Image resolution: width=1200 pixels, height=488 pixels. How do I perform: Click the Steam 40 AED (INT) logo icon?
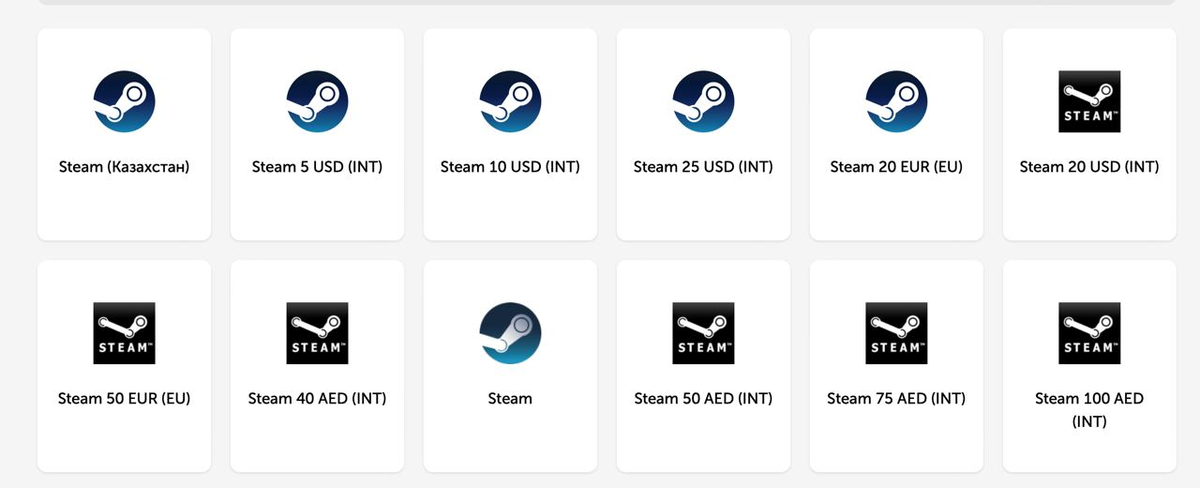coord(317,333)
